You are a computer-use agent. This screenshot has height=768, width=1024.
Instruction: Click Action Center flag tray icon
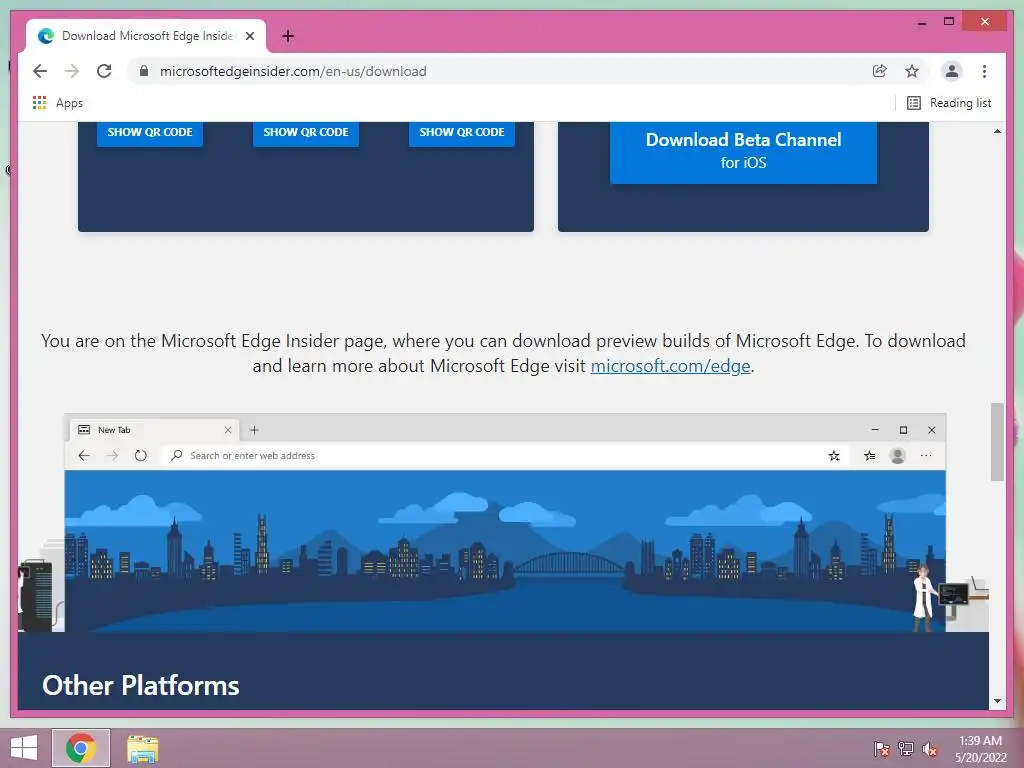click(x=882, y=748)
